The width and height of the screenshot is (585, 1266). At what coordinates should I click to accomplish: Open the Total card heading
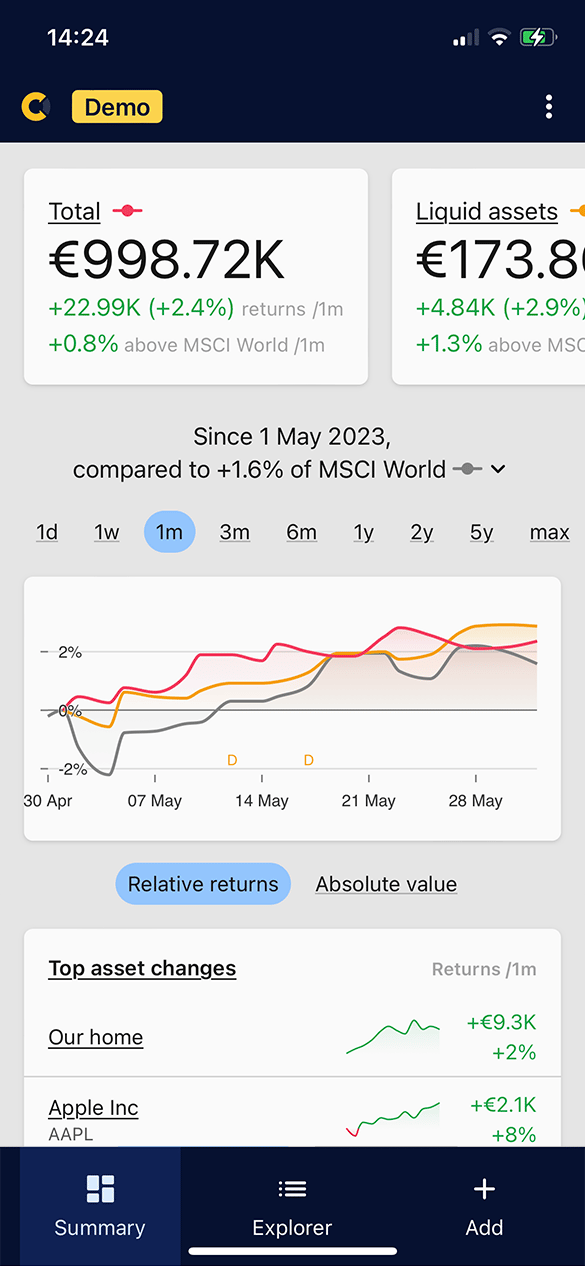tap(75, 211)
